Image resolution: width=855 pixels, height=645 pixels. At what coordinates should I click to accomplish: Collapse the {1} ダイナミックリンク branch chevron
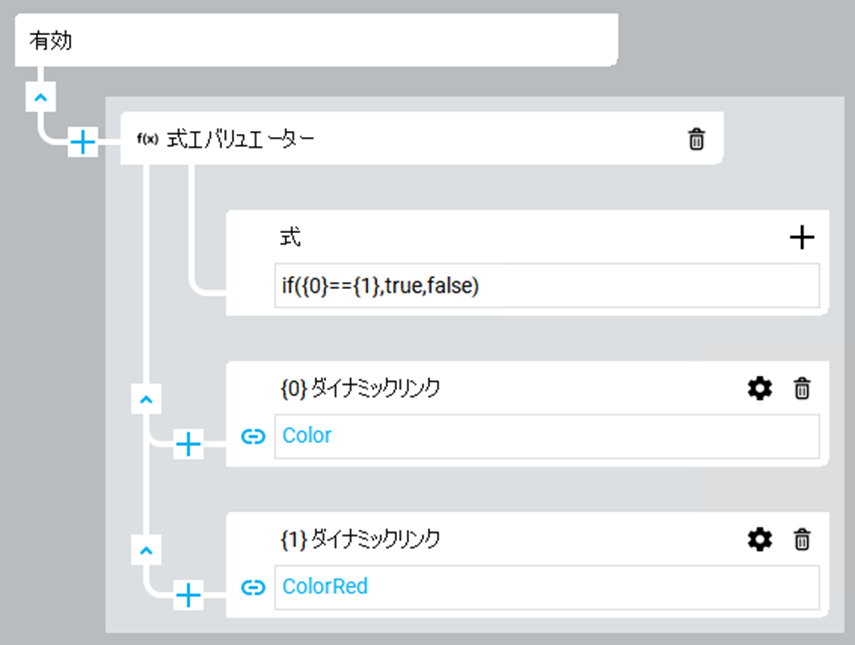(146, 550)
